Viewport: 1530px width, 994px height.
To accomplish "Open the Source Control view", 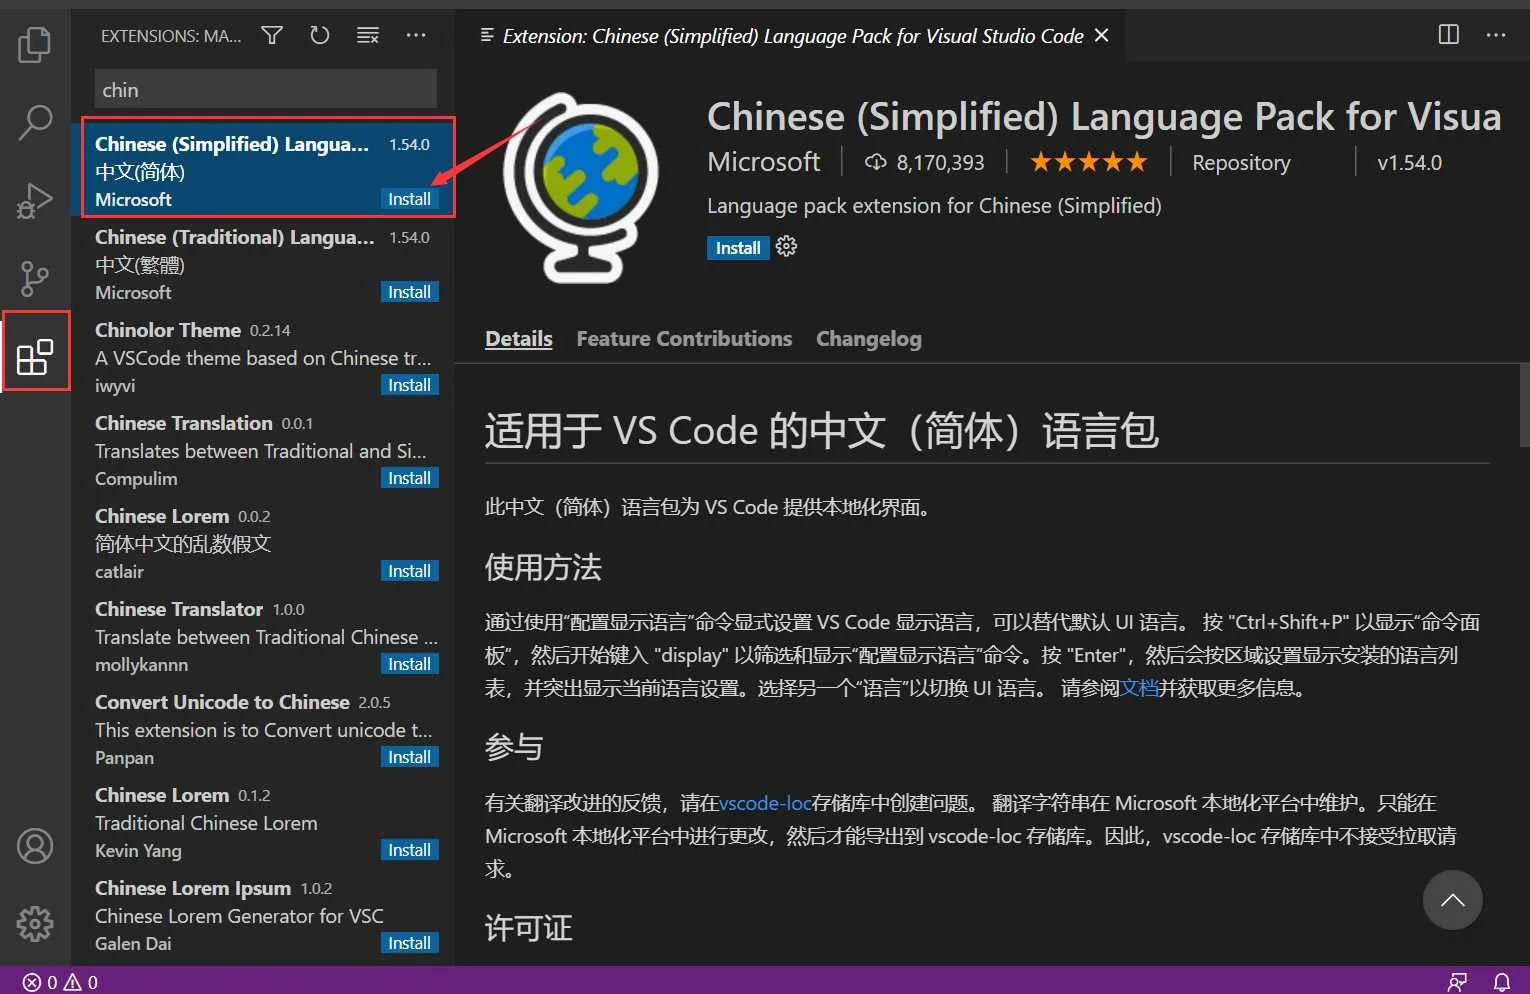I will 35,278.
